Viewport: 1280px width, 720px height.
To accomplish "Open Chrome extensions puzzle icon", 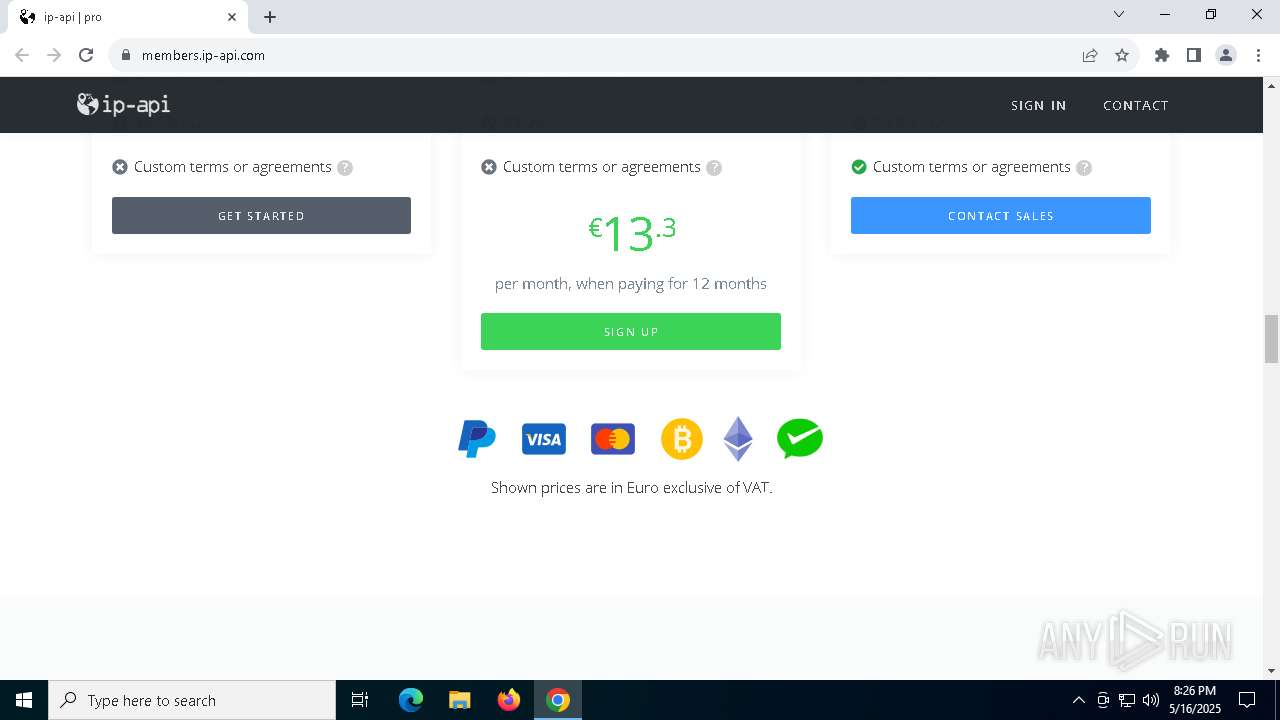I will click(1162, 55).
